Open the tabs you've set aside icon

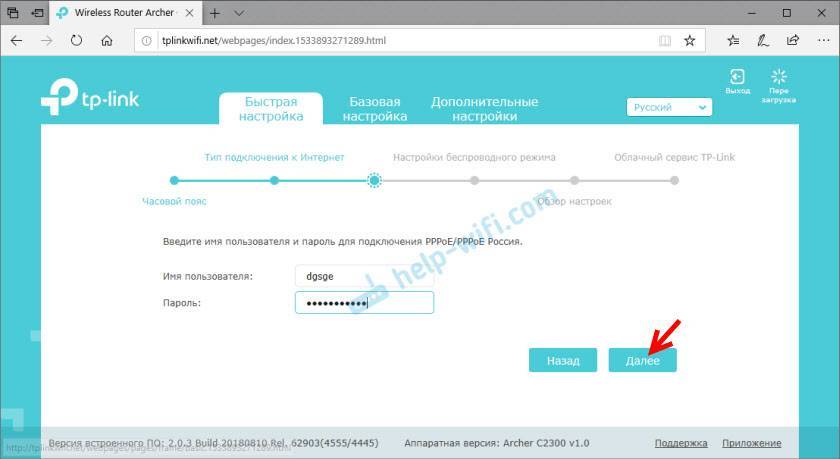click(x=13, y=13)
